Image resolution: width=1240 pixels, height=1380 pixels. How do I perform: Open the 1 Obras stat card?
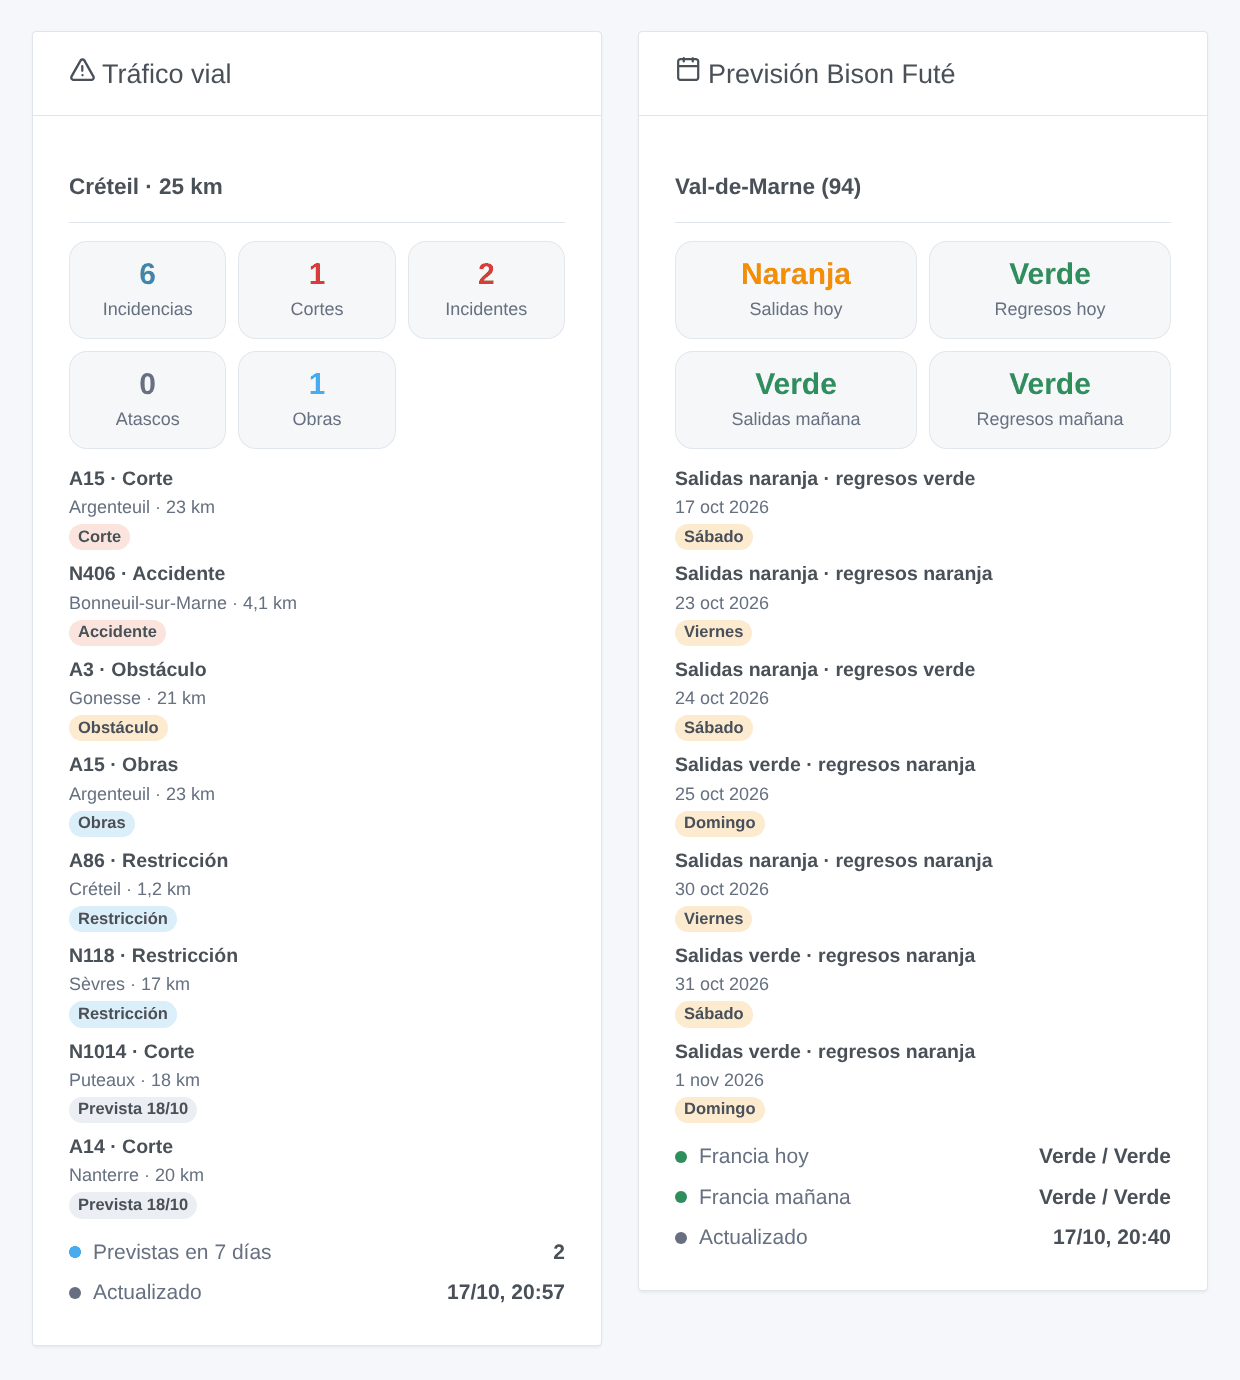pos(317,400)
